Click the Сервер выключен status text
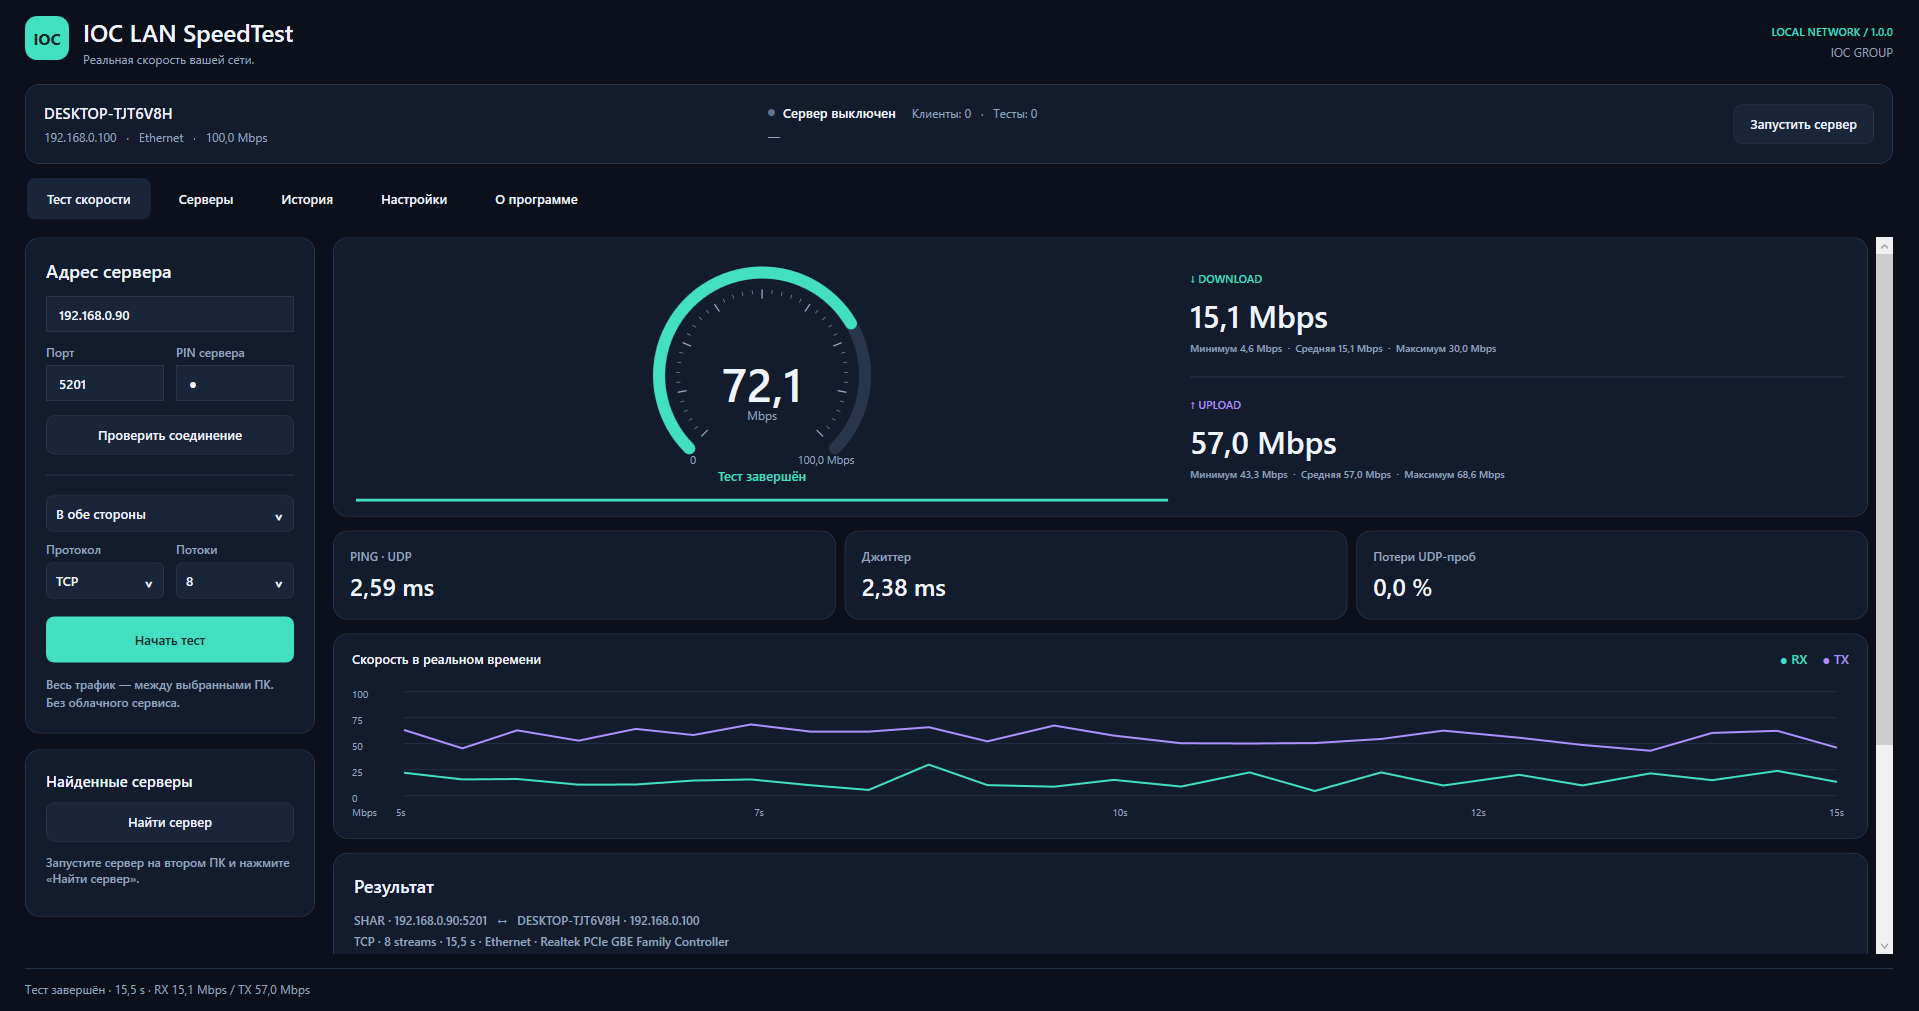This screenshot has height=1011, width=1919. tap(839, 114)
